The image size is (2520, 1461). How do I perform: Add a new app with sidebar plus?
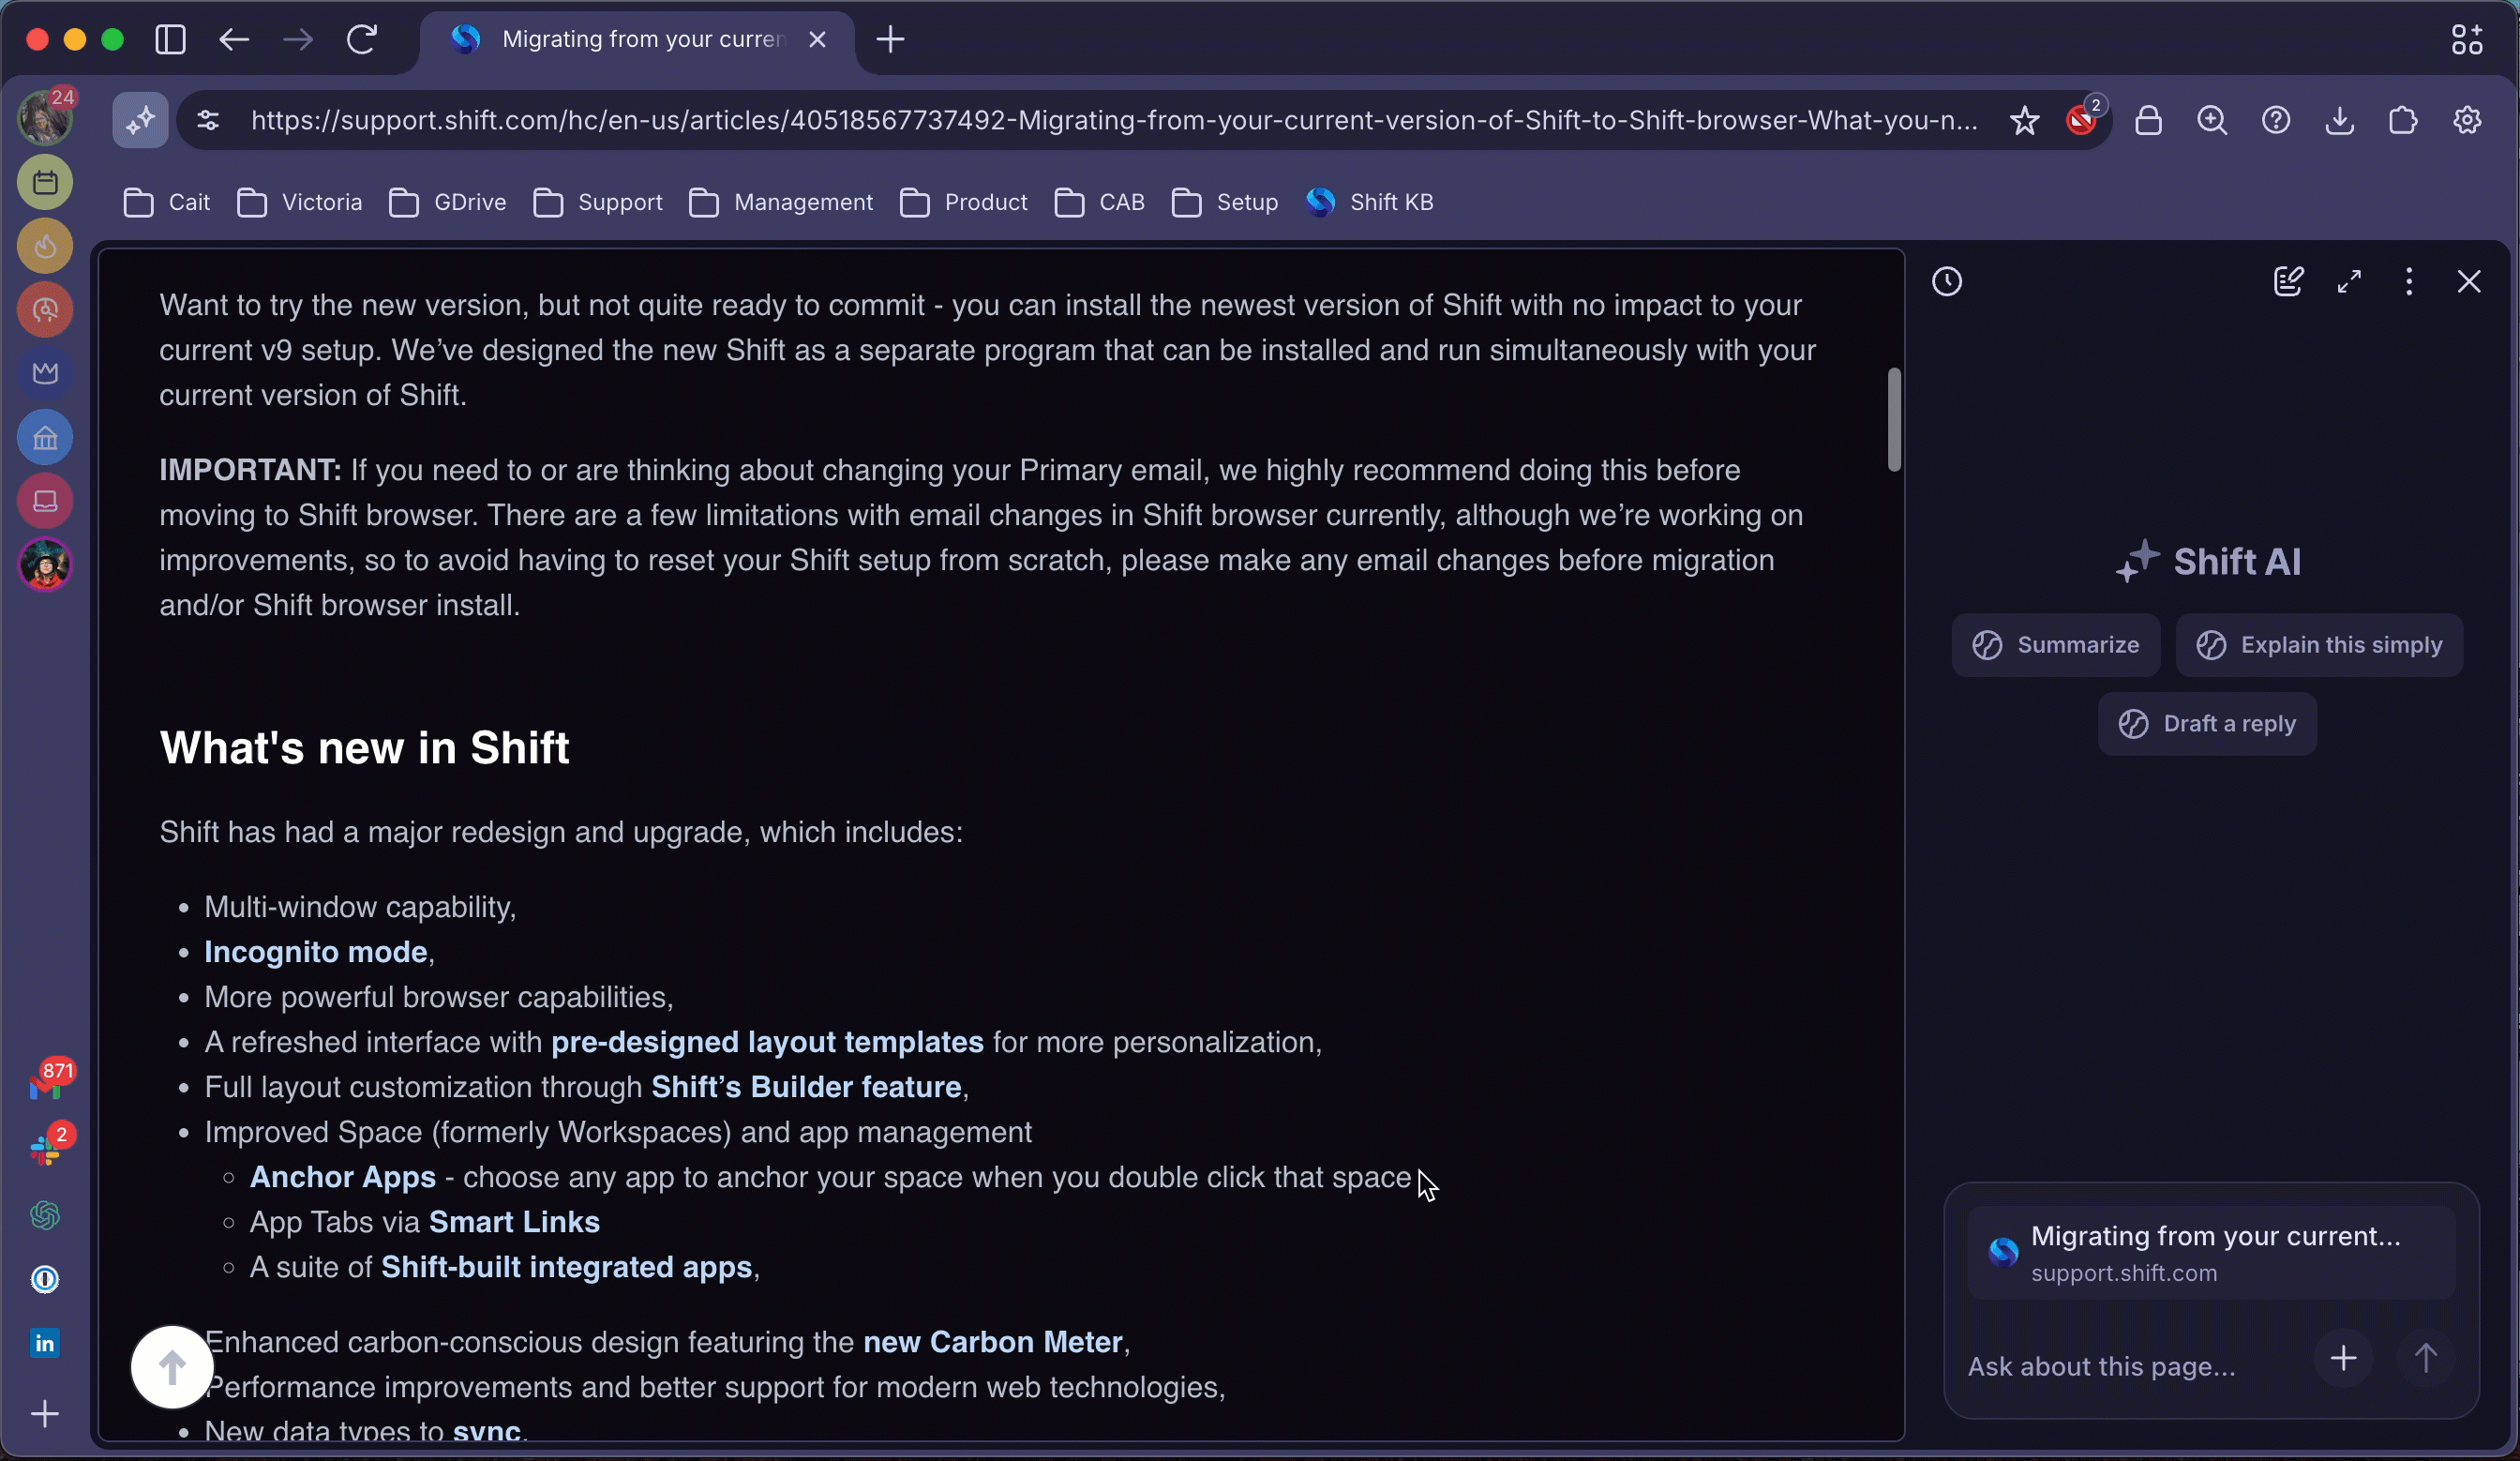(x=45, y=1413)
